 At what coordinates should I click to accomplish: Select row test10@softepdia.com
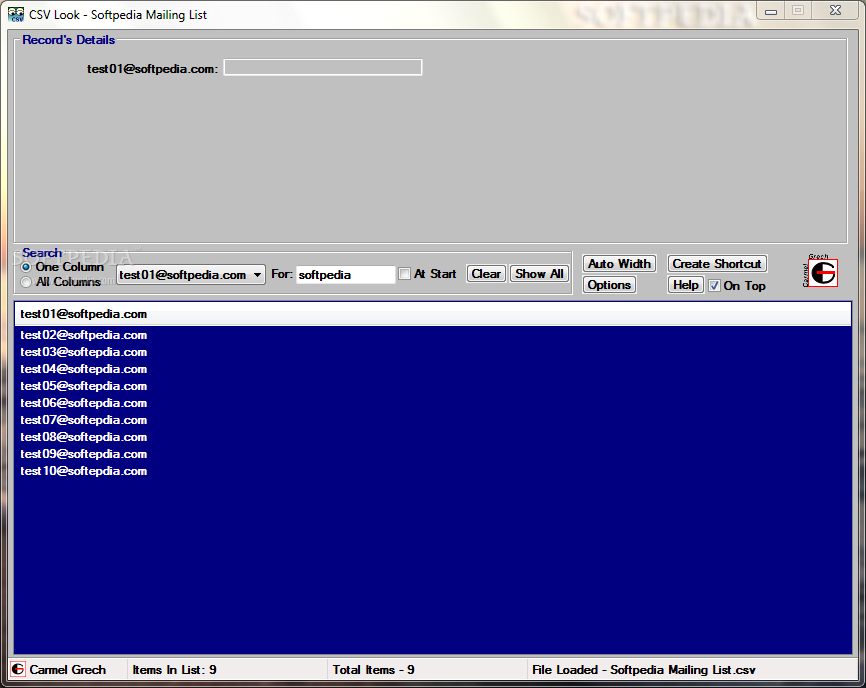point(432,472)
